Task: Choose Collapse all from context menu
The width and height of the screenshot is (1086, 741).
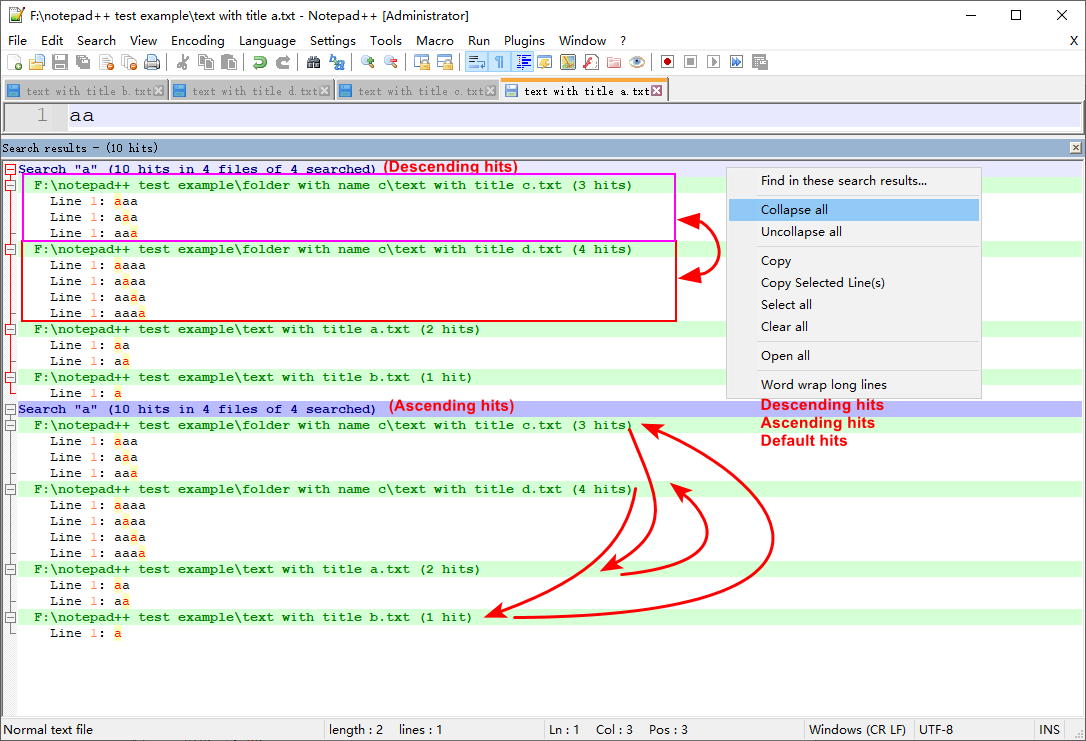Action: 853,210
